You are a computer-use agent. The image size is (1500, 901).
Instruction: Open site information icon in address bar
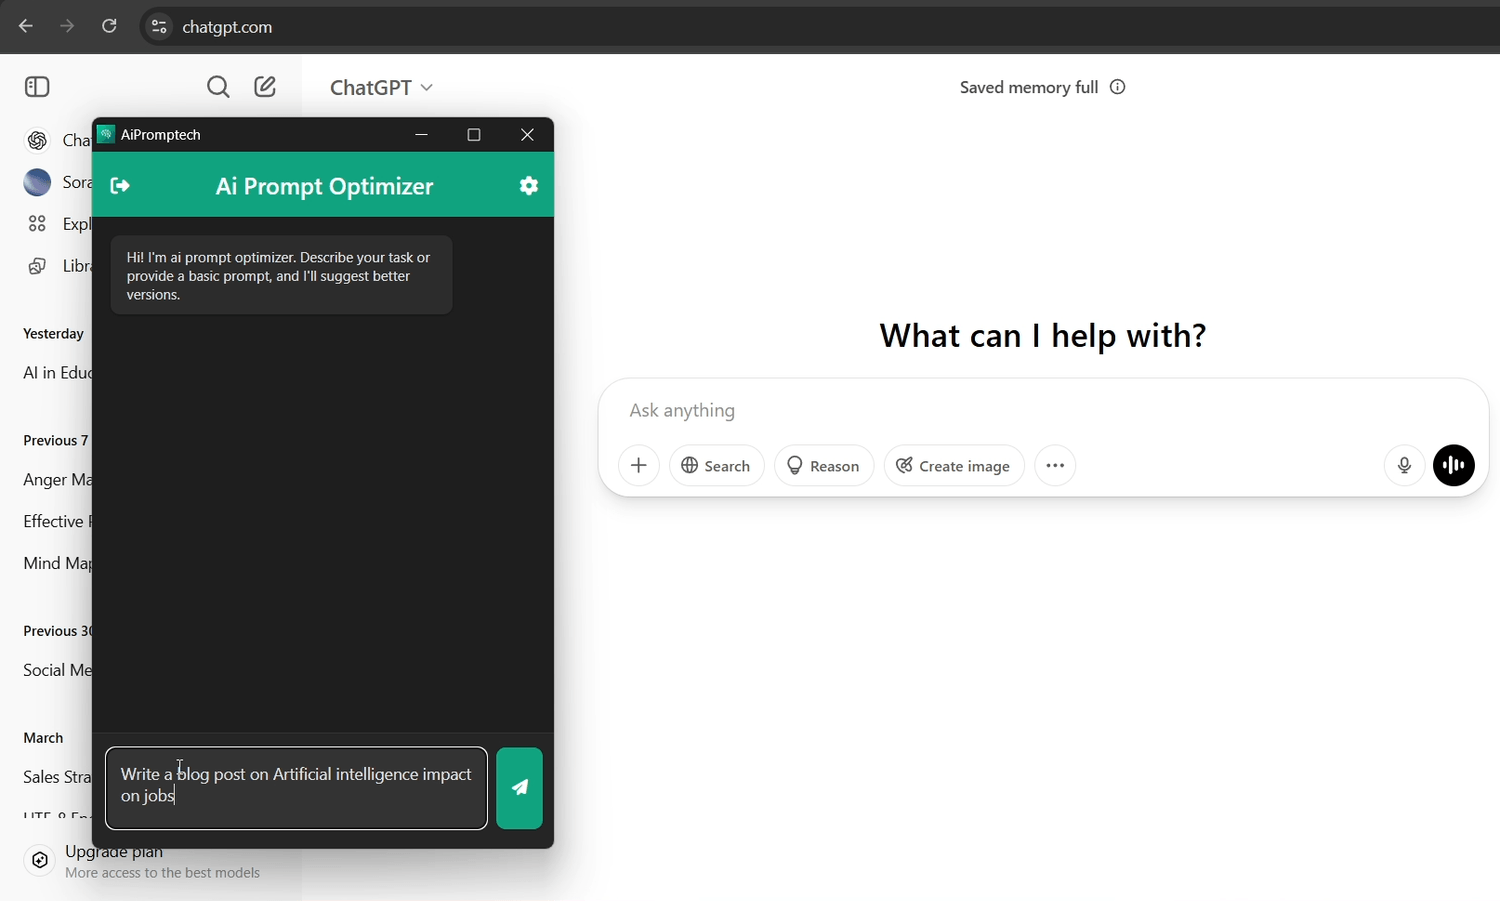[x=159, y=27]
